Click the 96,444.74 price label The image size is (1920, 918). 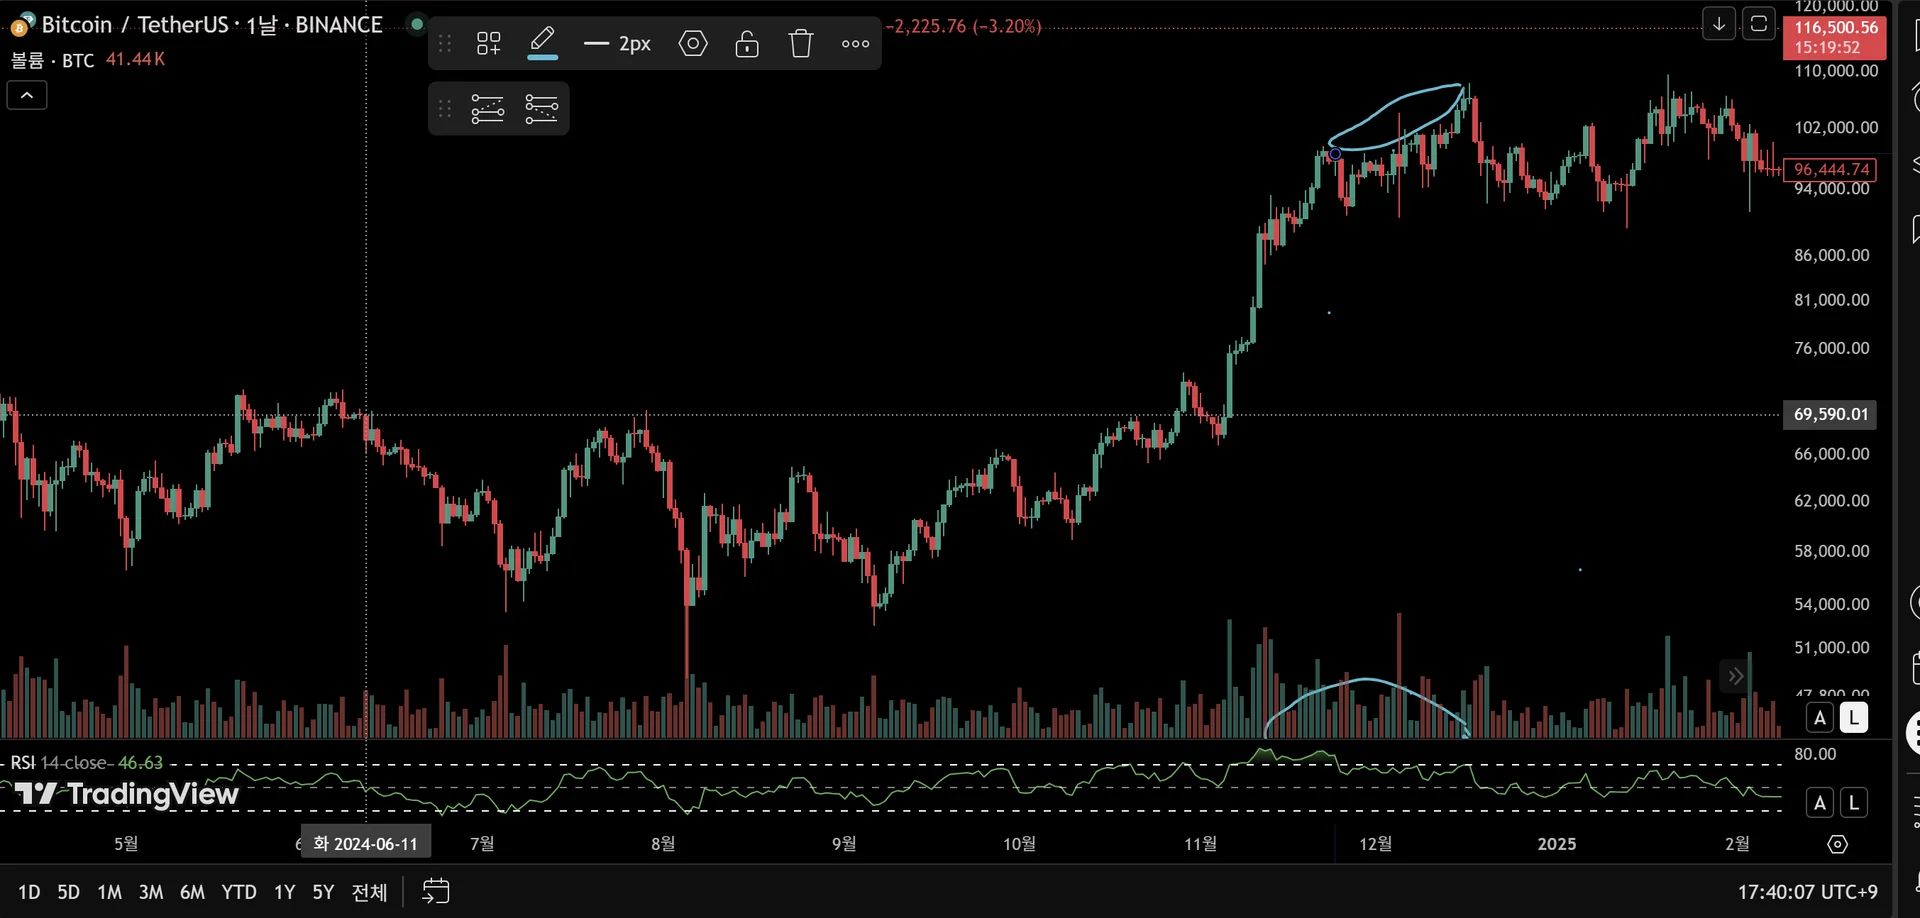point(1831,169)
